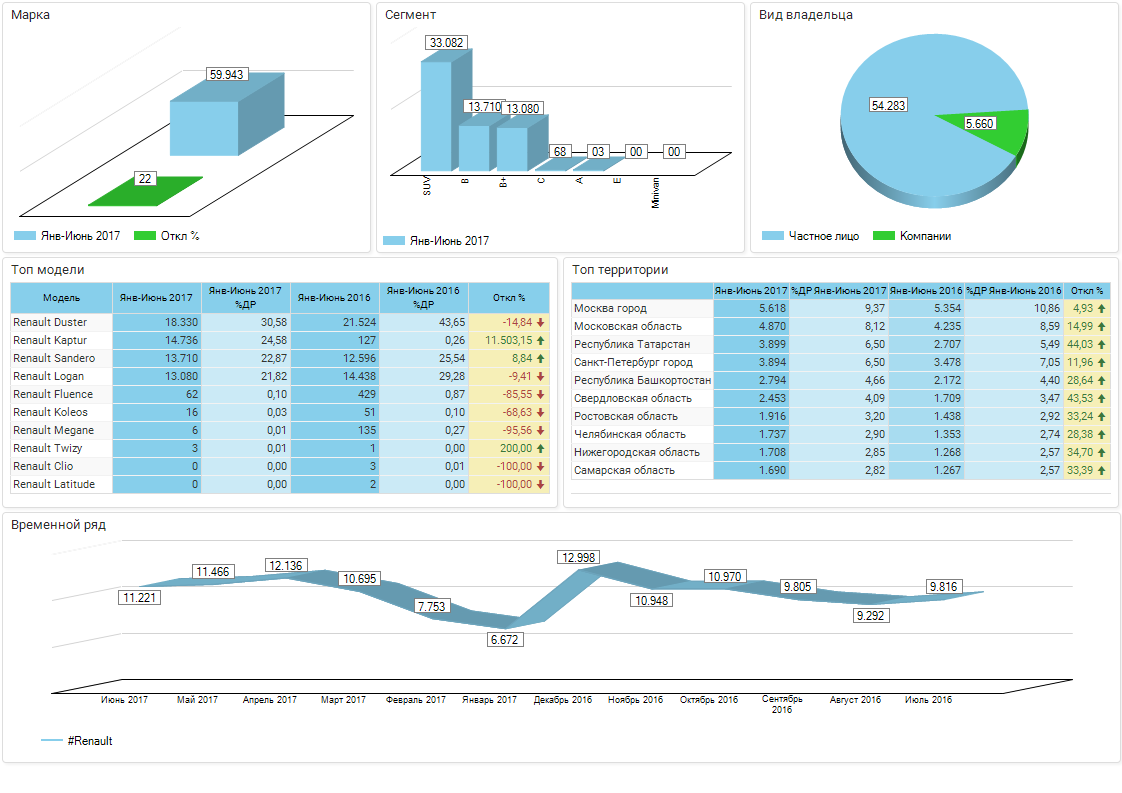Click up arrow beside 33,24 for Ростовская область
Screen dimensions: 1122x793
[x=1101, y=416]
